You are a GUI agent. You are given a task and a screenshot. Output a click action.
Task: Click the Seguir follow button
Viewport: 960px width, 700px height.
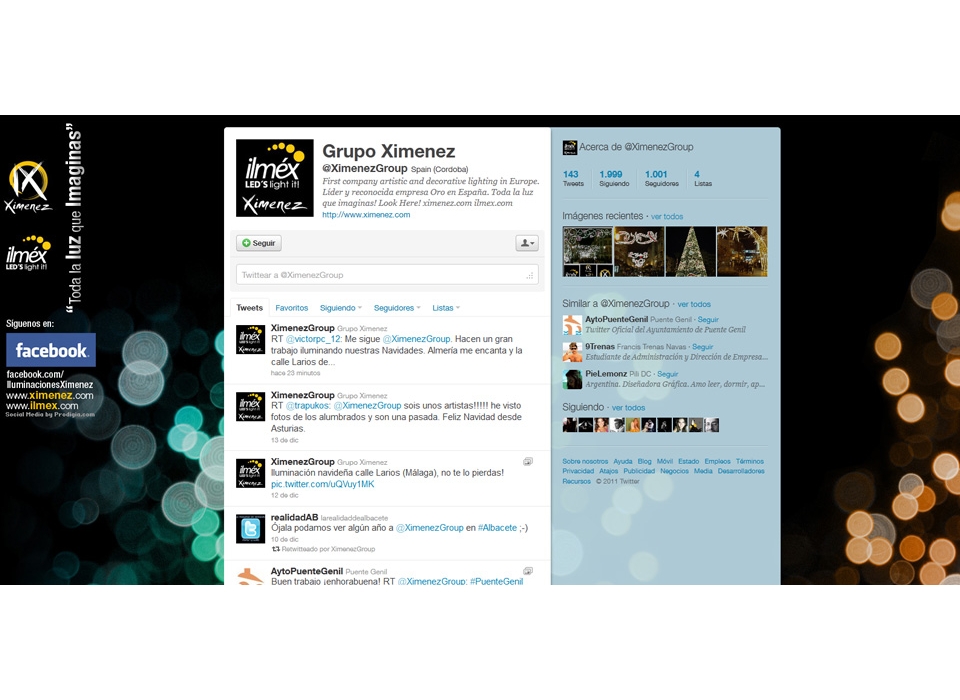pos(258,243)
